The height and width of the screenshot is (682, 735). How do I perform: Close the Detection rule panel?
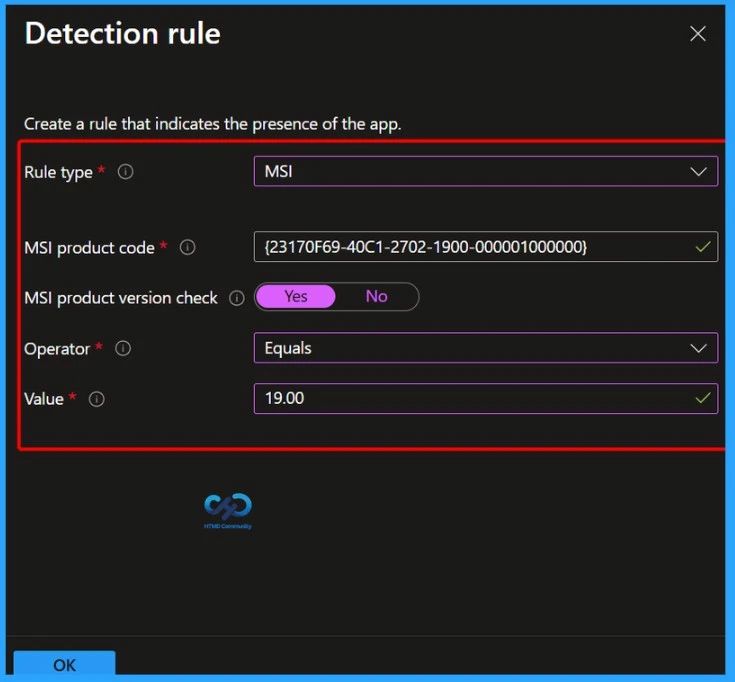(698, 34)
